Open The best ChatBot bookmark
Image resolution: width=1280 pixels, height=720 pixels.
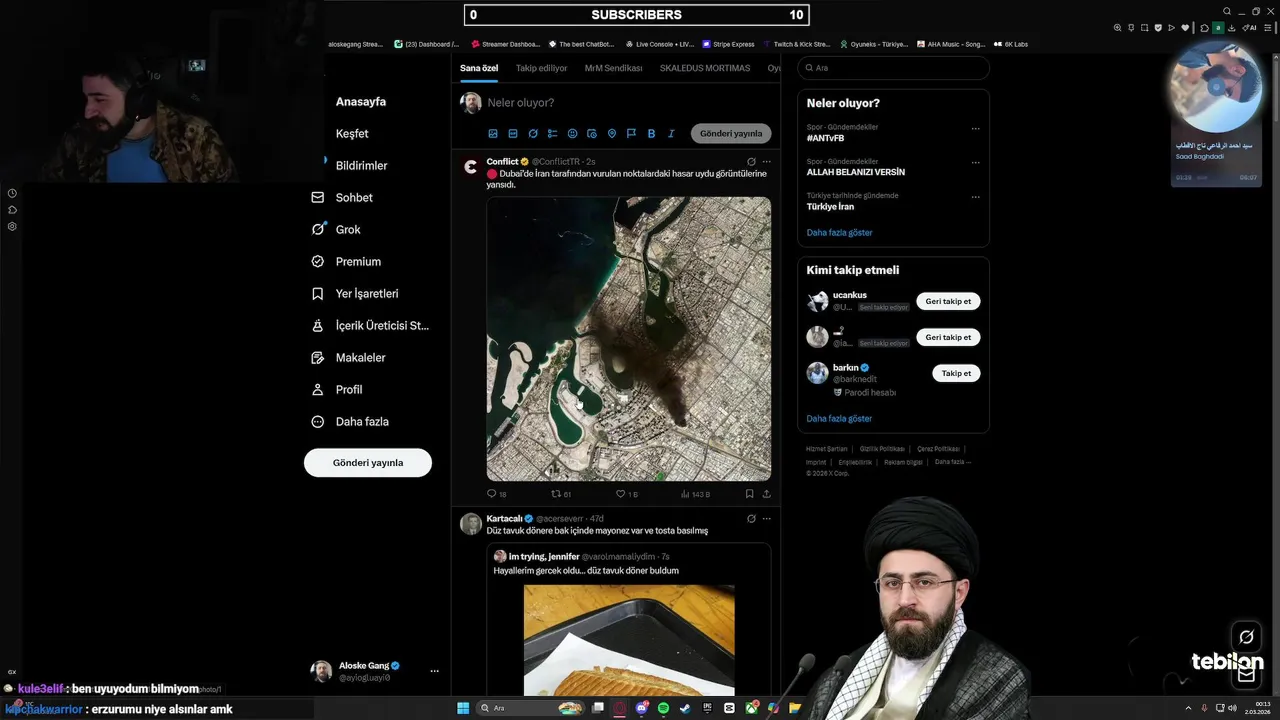point(580,44)
